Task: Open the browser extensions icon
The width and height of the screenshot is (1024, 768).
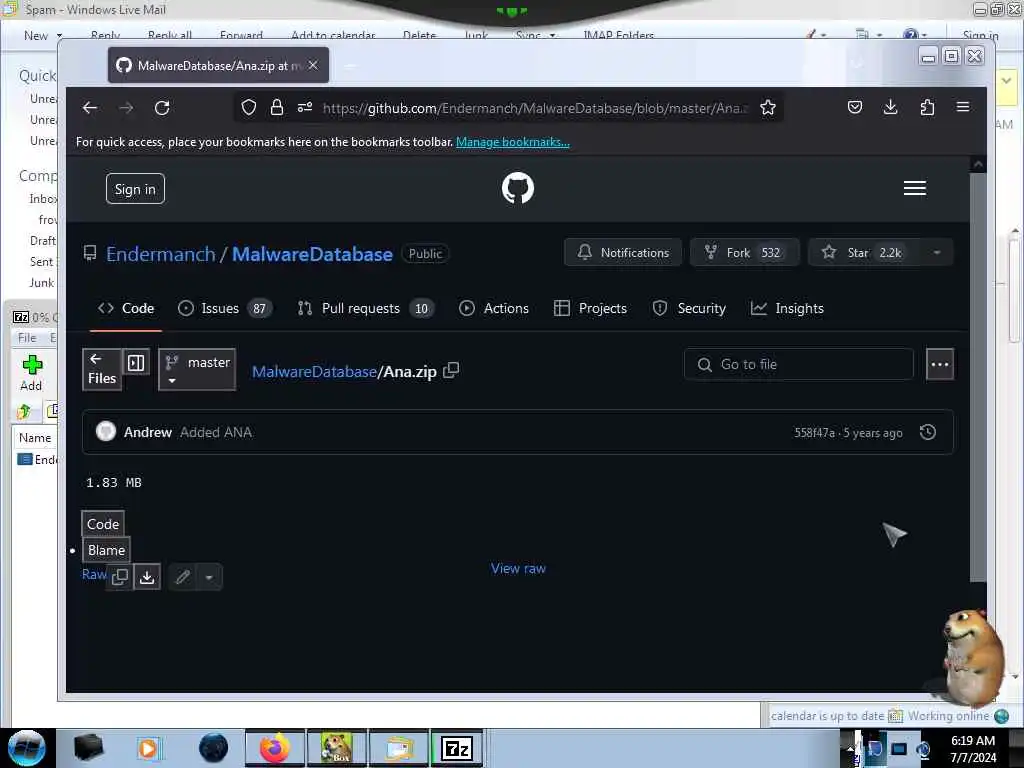Action: click(x=927, y=107)
